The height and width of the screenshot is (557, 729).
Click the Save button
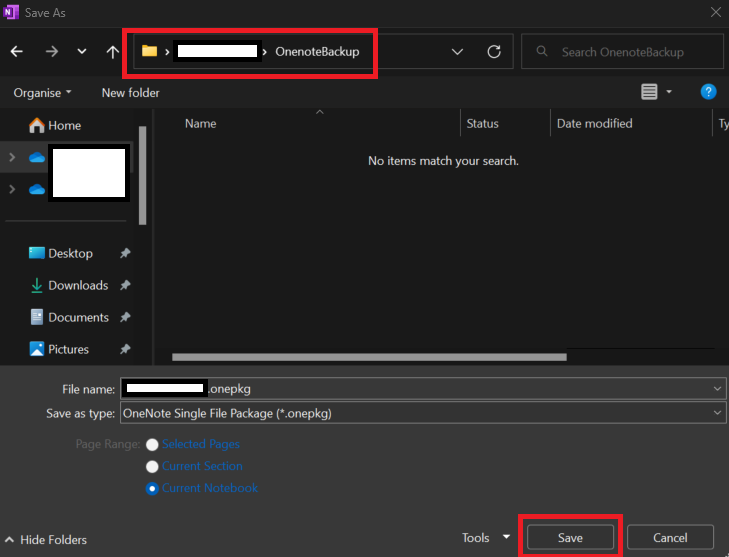coord(570,538)
